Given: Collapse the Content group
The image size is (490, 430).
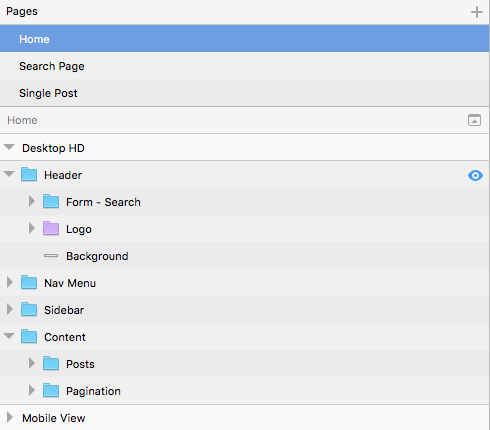Looking at the screenshot, I should point(9,336).
